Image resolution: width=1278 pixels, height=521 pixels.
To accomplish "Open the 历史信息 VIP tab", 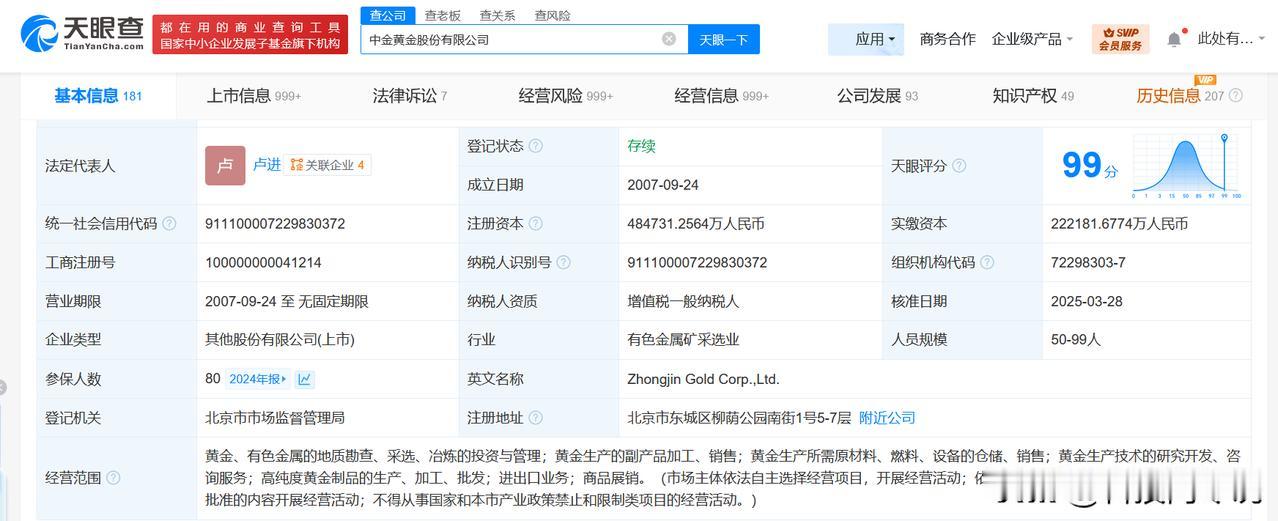I will (x=1180, y=96).
